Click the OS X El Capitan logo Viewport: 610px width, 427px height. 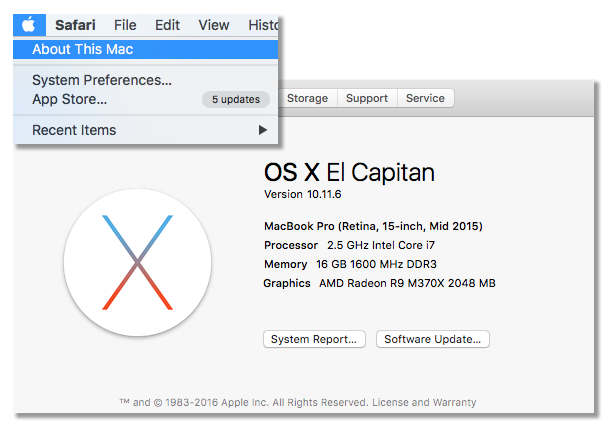click(137, 262)
